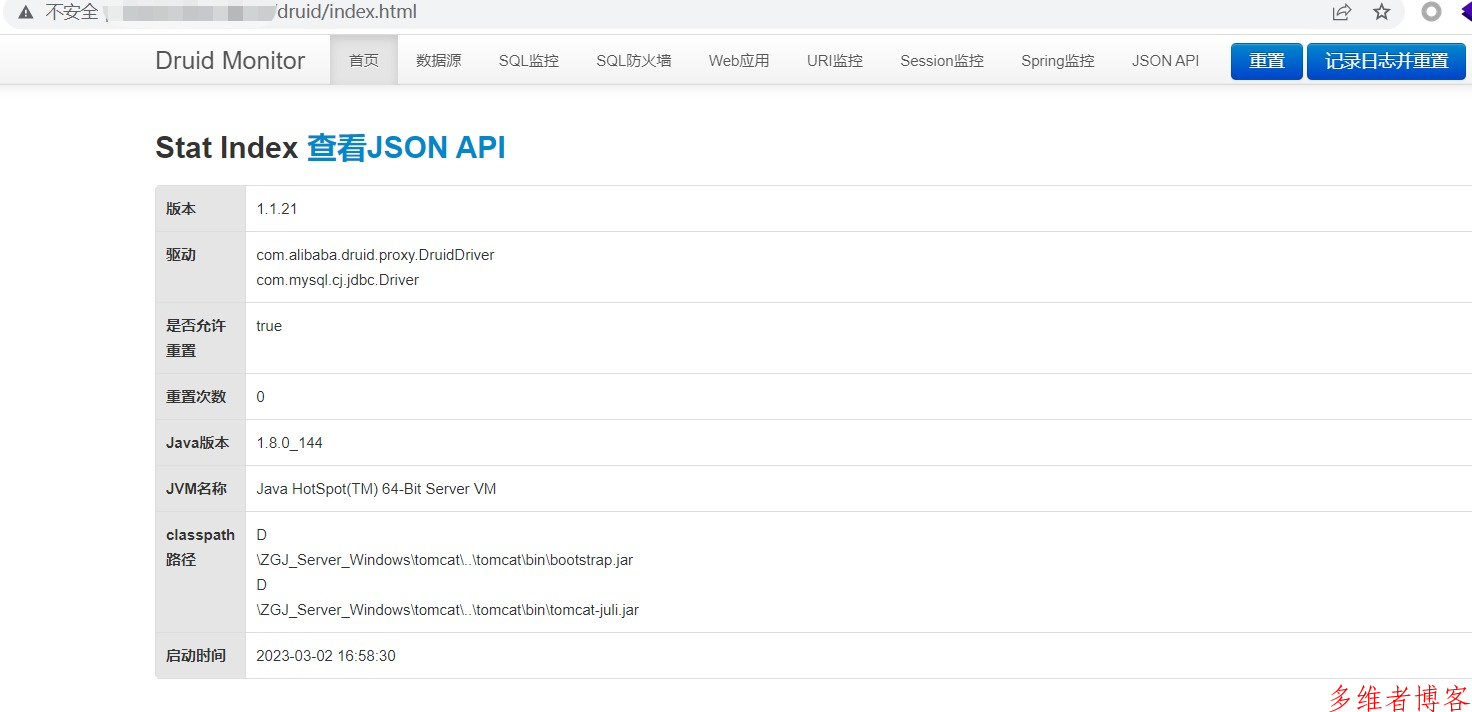Viewport: 1472px width, 712px height.
Task: Click the 是否允许重置 row label
Action: [196, 338]
